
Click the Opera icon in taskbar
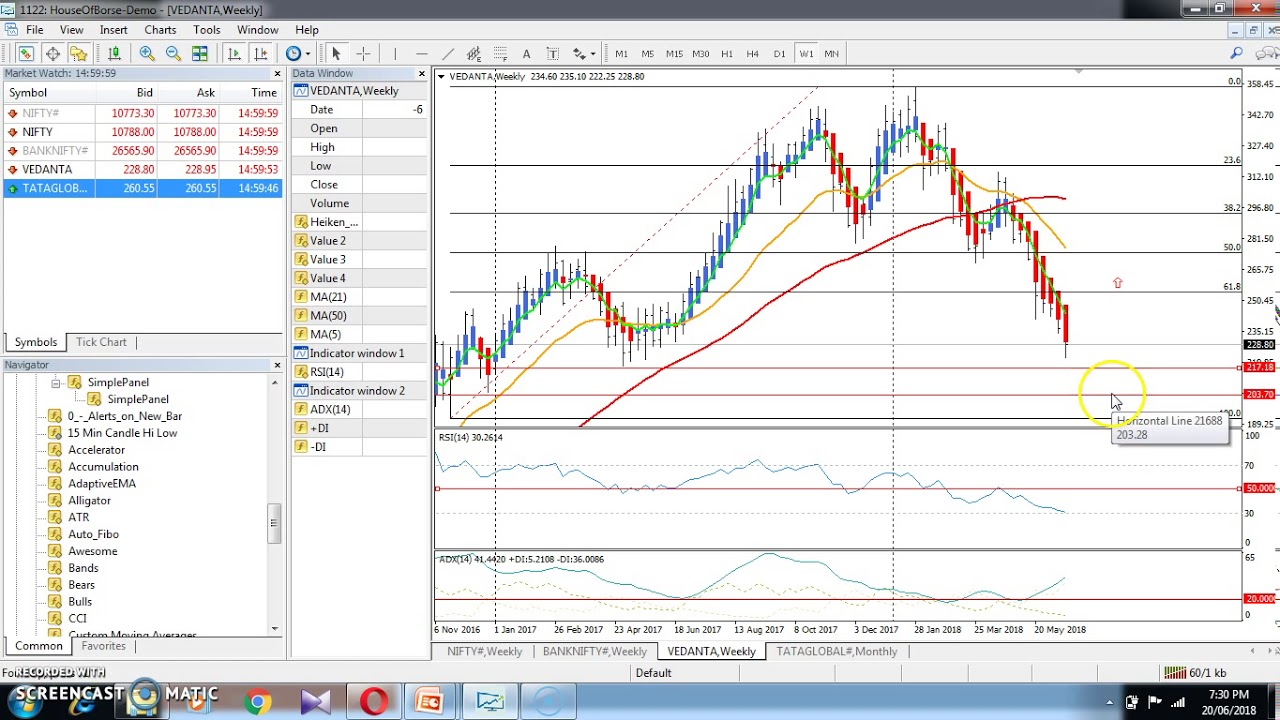pyautogui.click(x=375, y=702)
